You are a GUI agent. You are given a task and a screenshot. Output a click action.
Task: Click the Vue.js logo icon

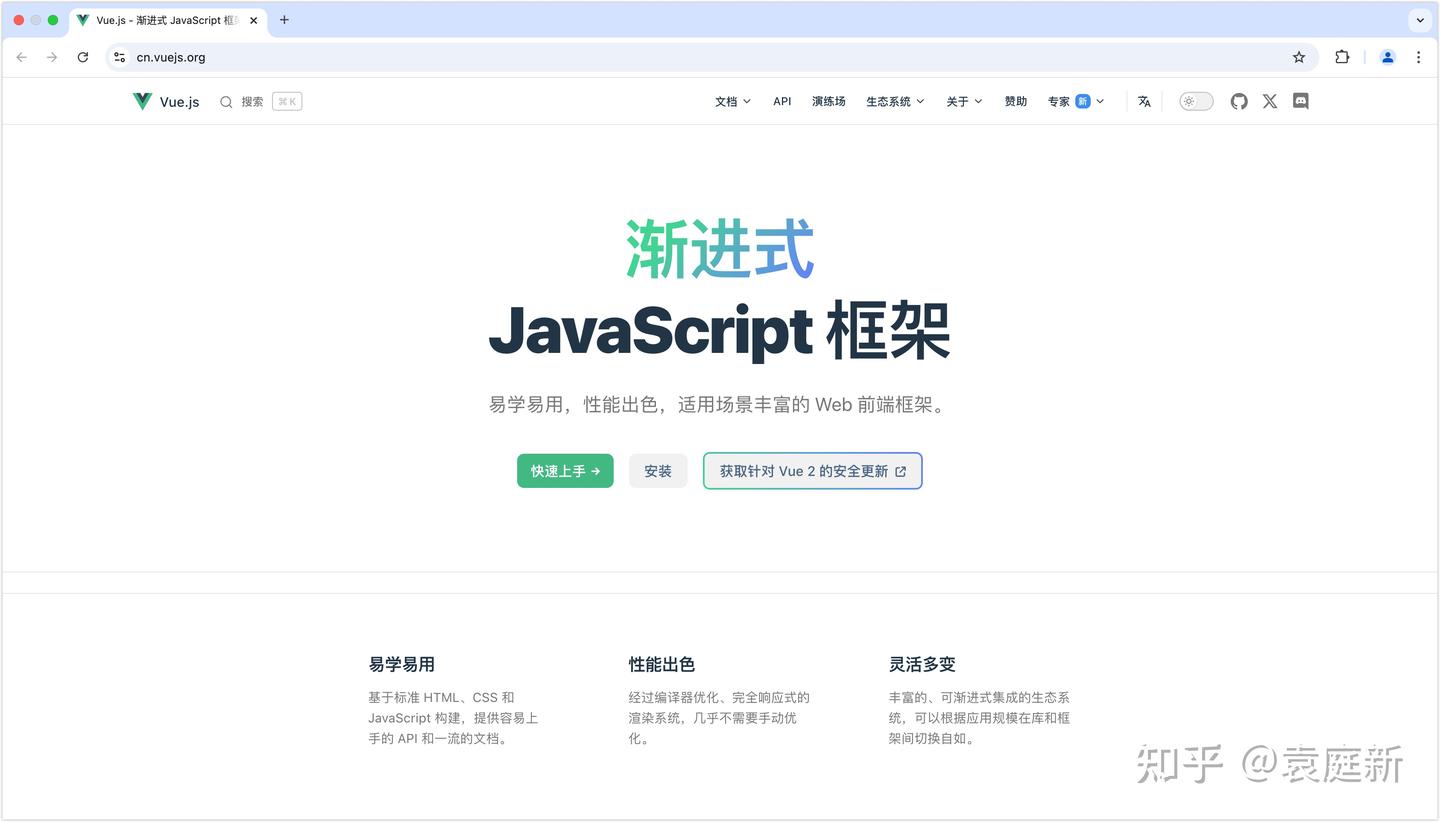tap(141, 100)
